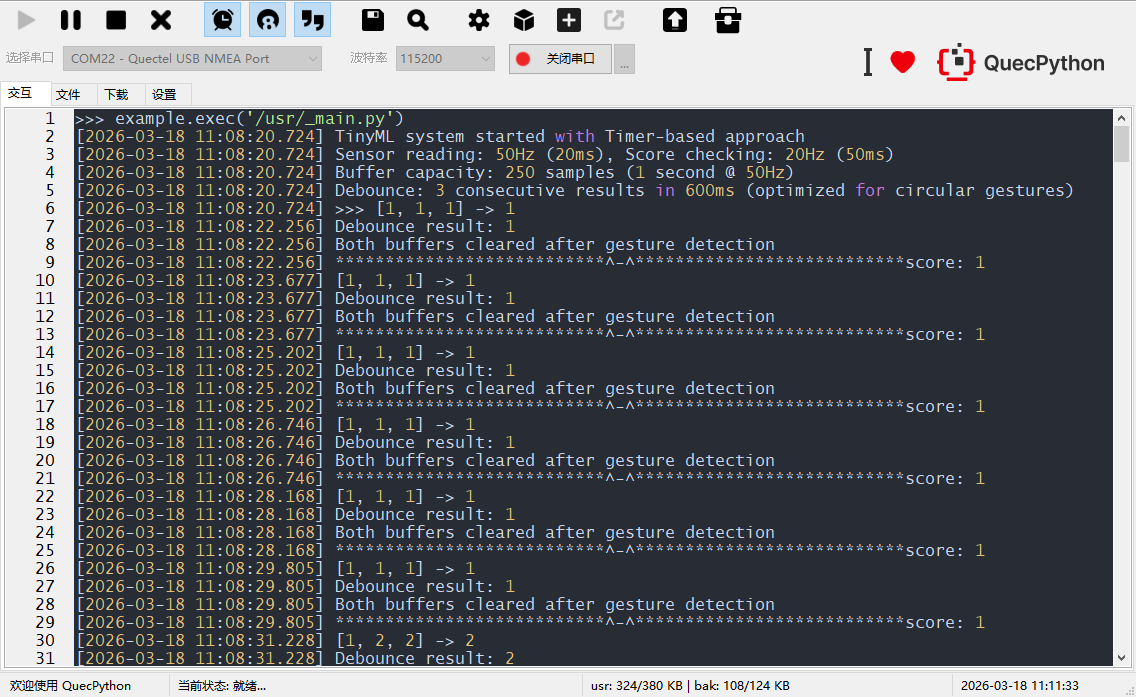Toggle the alarm clock timestamp button
Image resolution: width=1136 pixels, height=697 pixels.
pyautogui.click(x=222, y=20)
